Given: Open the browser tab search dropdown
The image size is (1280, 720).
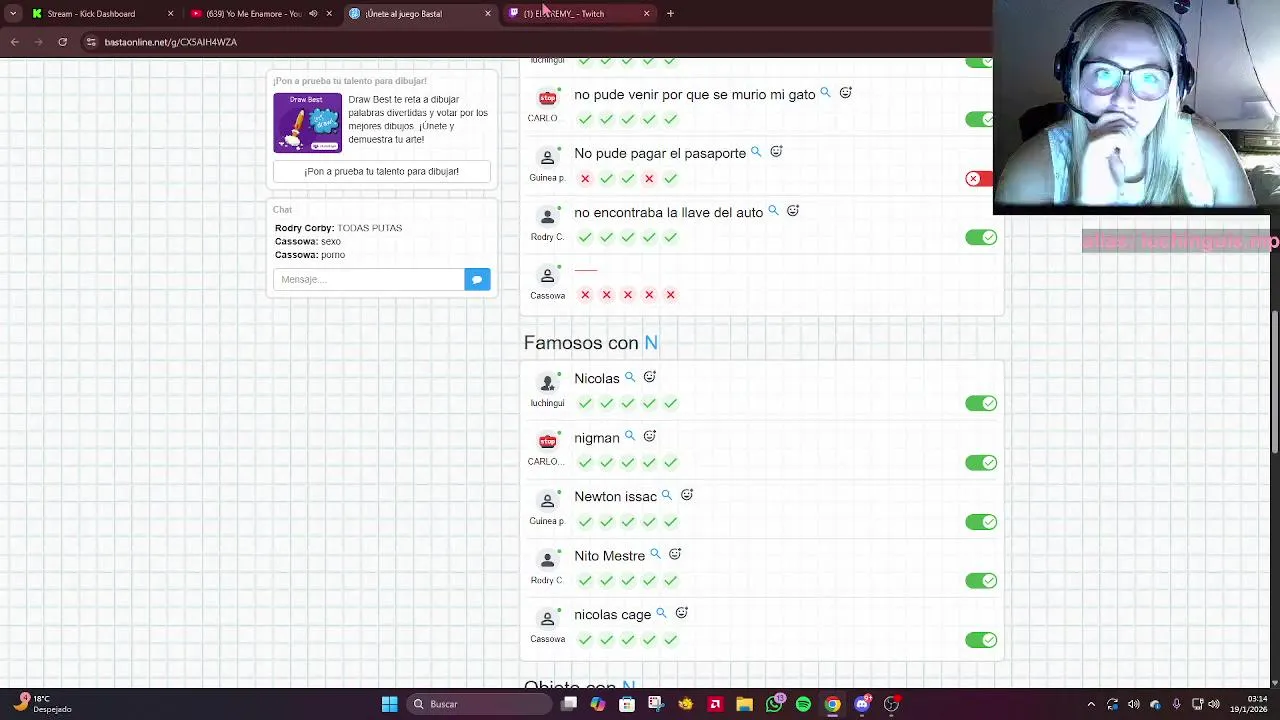Looking at the screenshot, I should point(13,14).
